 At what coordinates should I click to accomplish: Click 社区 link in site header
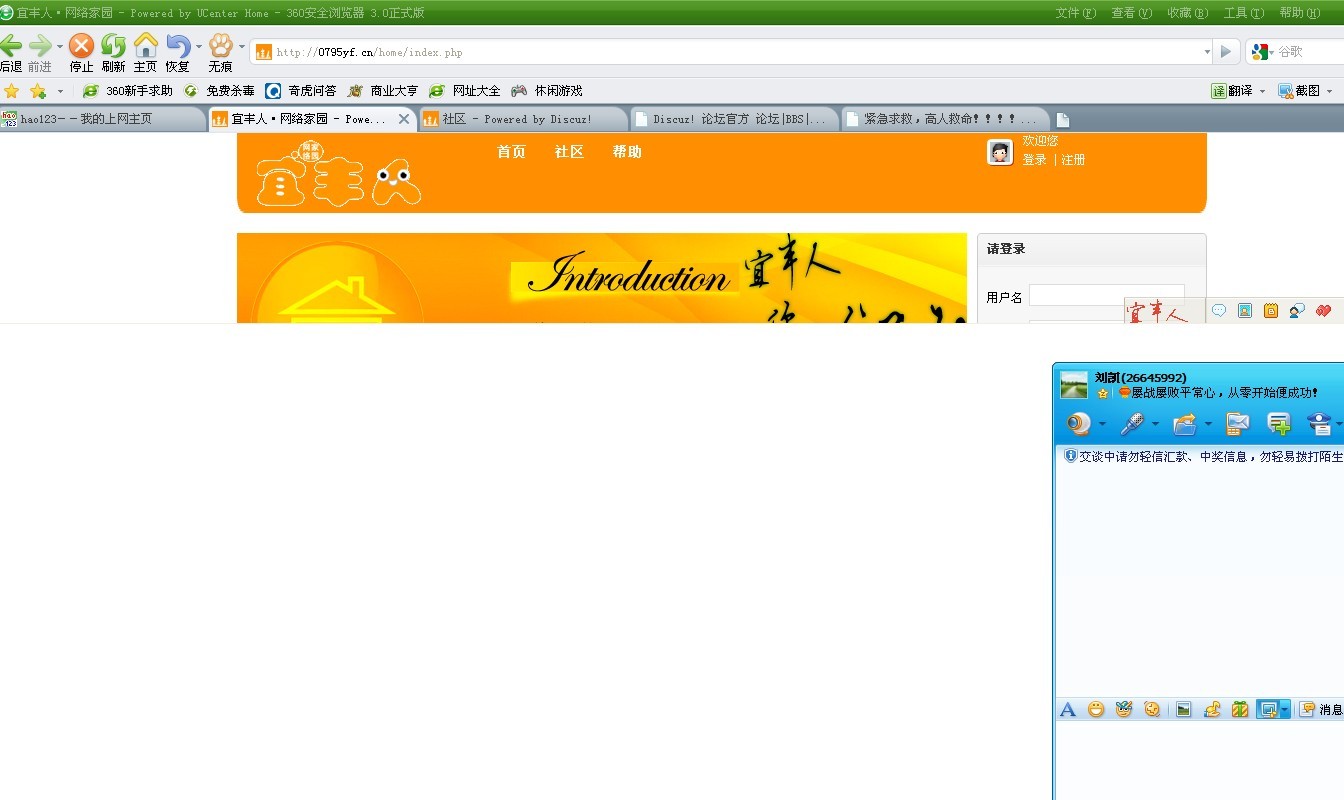pos(569,152)
